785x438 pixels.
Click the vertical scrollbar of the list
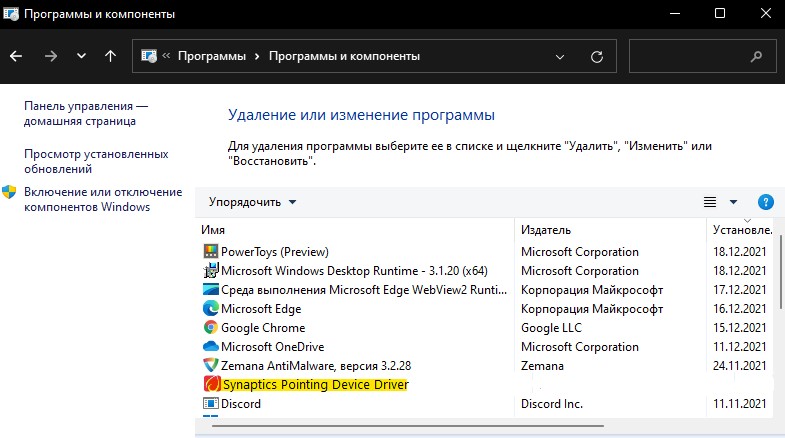point(780,271)
